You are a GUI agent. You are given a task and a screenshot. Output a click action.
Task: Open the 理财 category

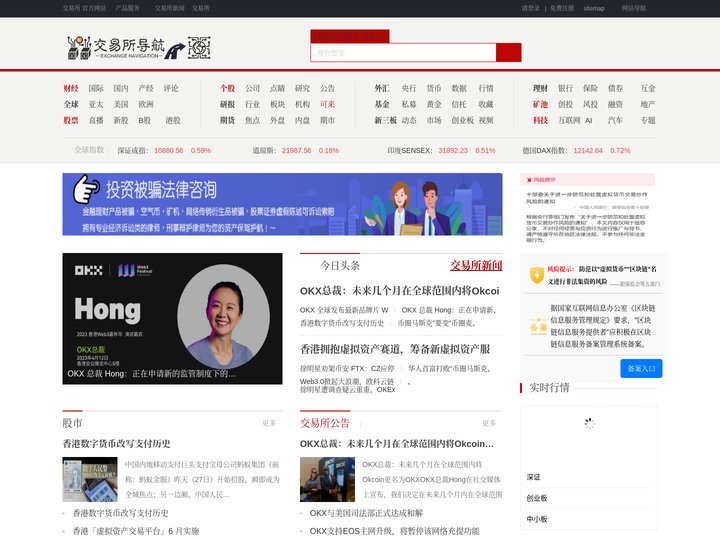pyautogui.click(x=540, y=88)
